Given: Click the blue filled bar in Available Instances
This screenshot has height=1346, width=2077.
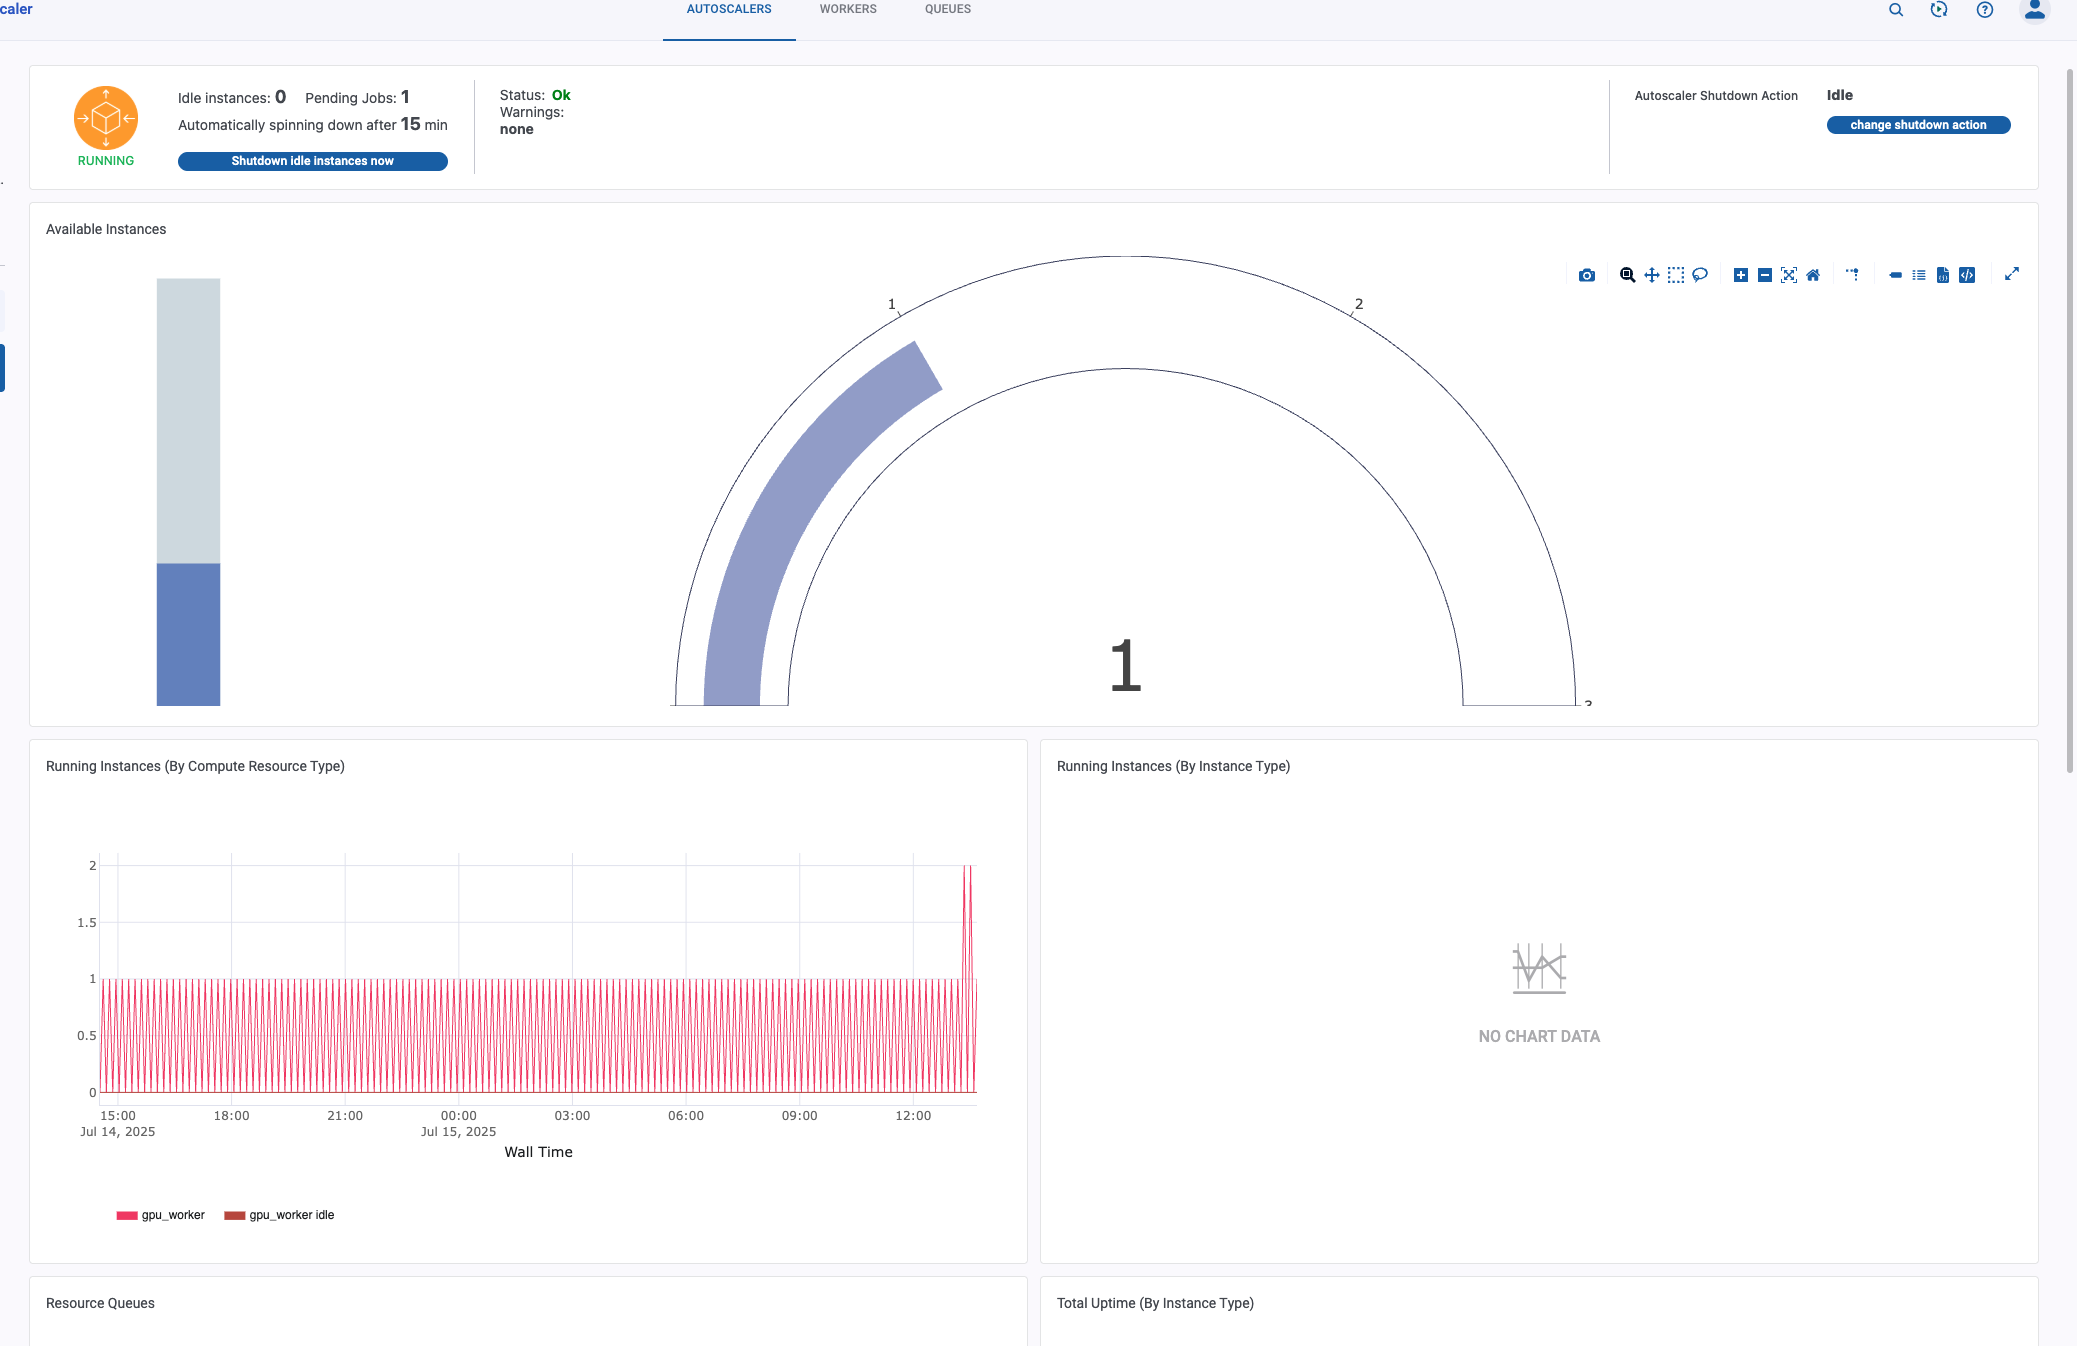Looking at the screenshot, I should (188, 634).
